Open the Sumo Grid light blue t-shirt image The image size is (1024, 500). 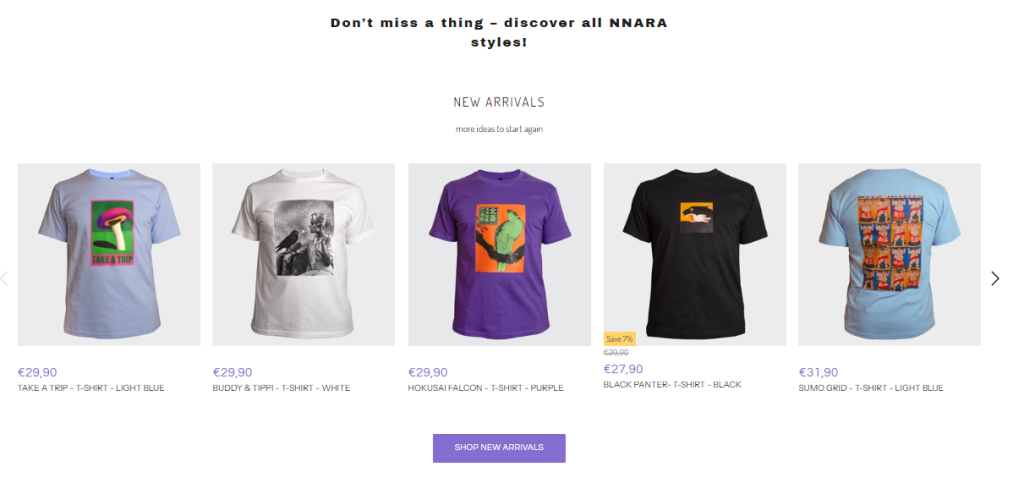point(889,254)
